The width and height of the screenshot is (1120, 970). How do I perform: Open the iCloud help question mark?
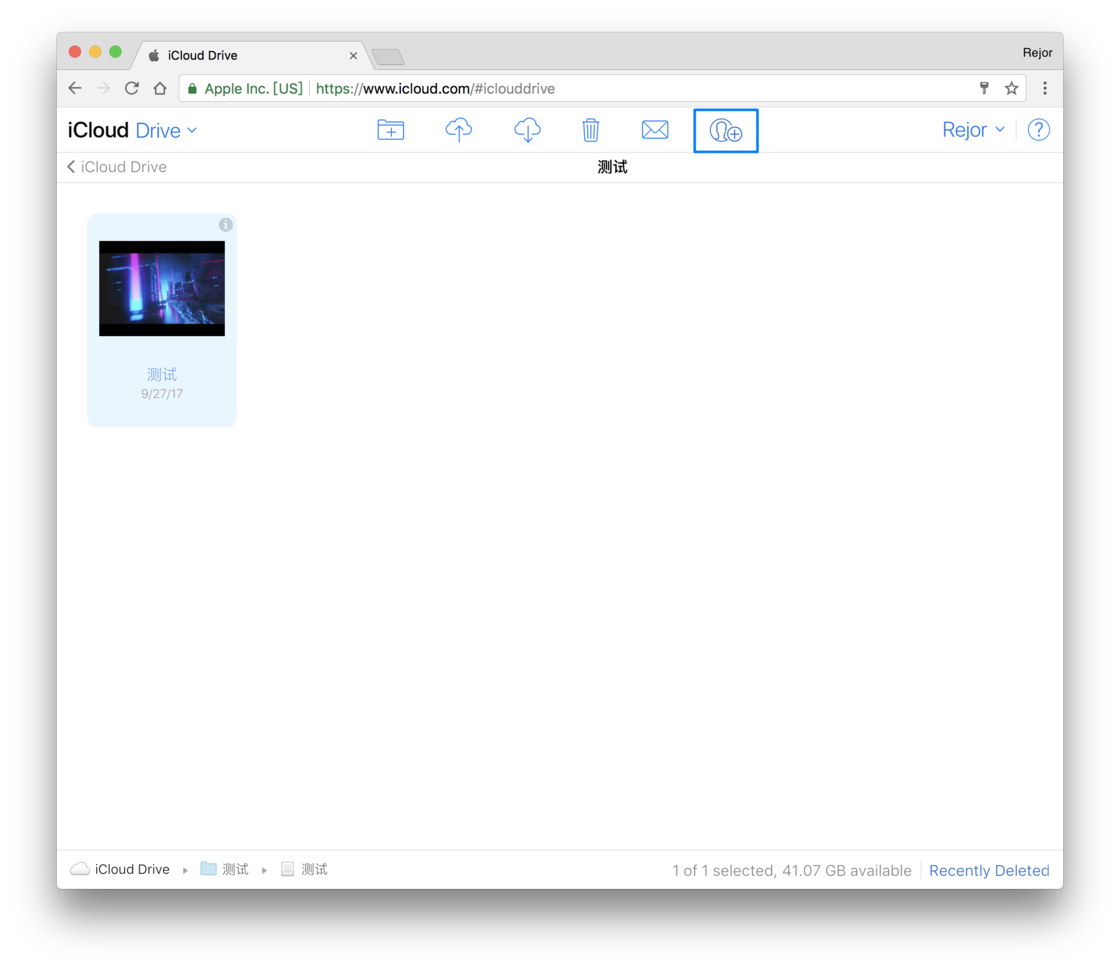(x=1039, y=129)
